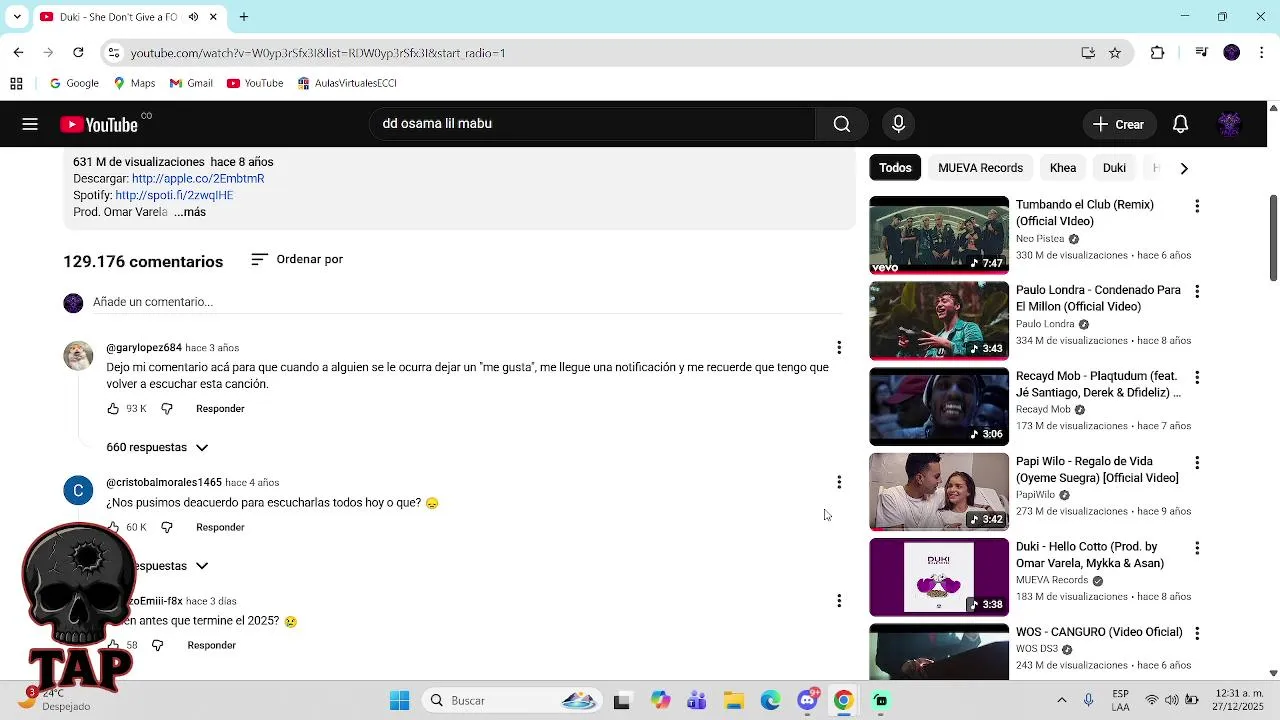The width and height of the screenshot is (1280, 720).
Task: Open options for the 2025 comment
Action: pyautogui.click(x=839, y=601)
